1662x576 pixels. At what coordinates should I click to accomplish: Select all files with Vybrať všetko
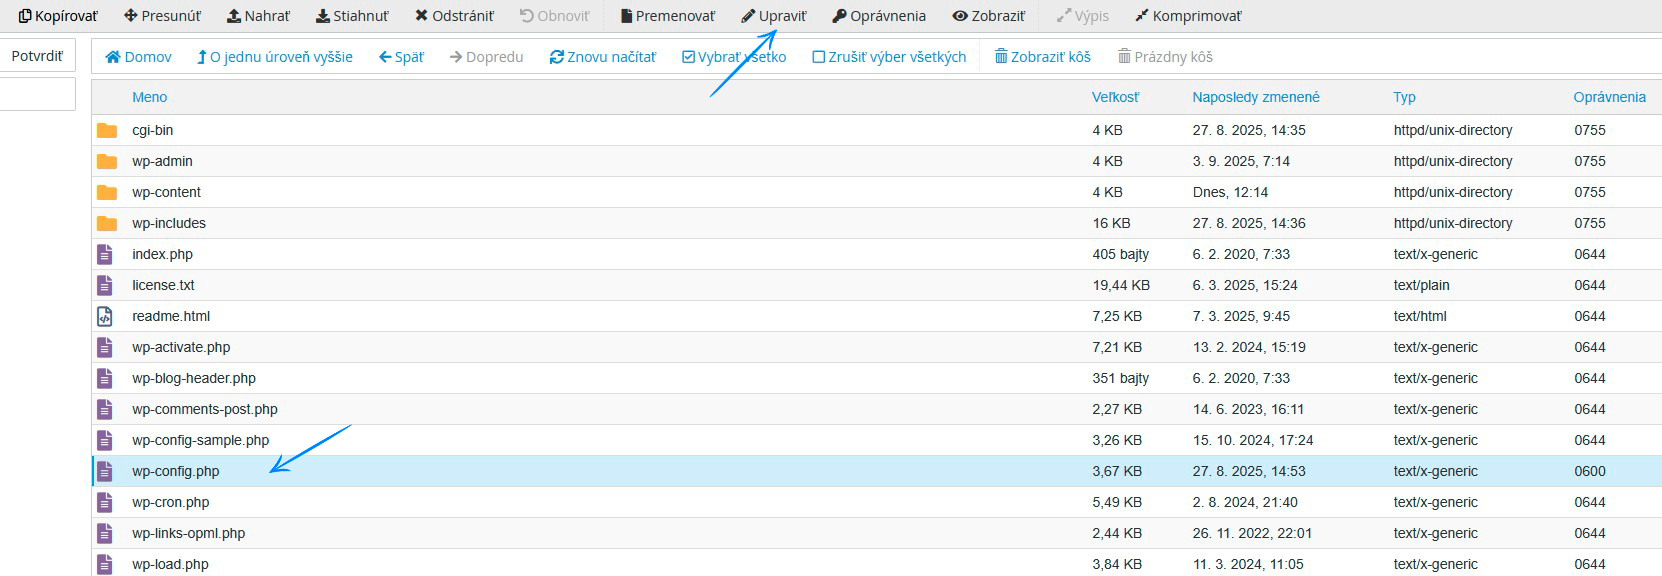pos(734,57)
